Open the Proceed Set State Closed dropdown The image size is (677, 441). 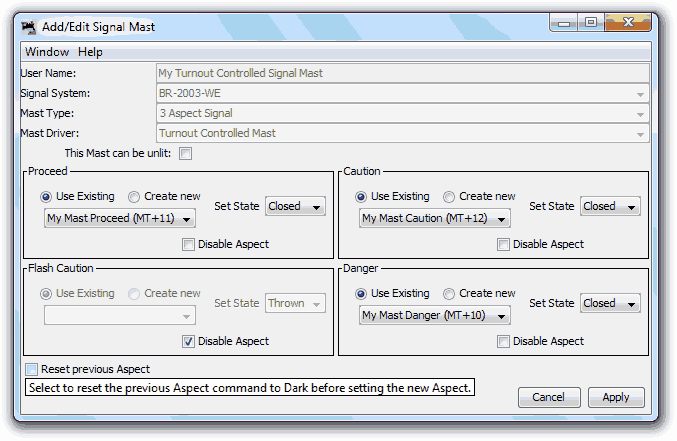click(295, 206)
